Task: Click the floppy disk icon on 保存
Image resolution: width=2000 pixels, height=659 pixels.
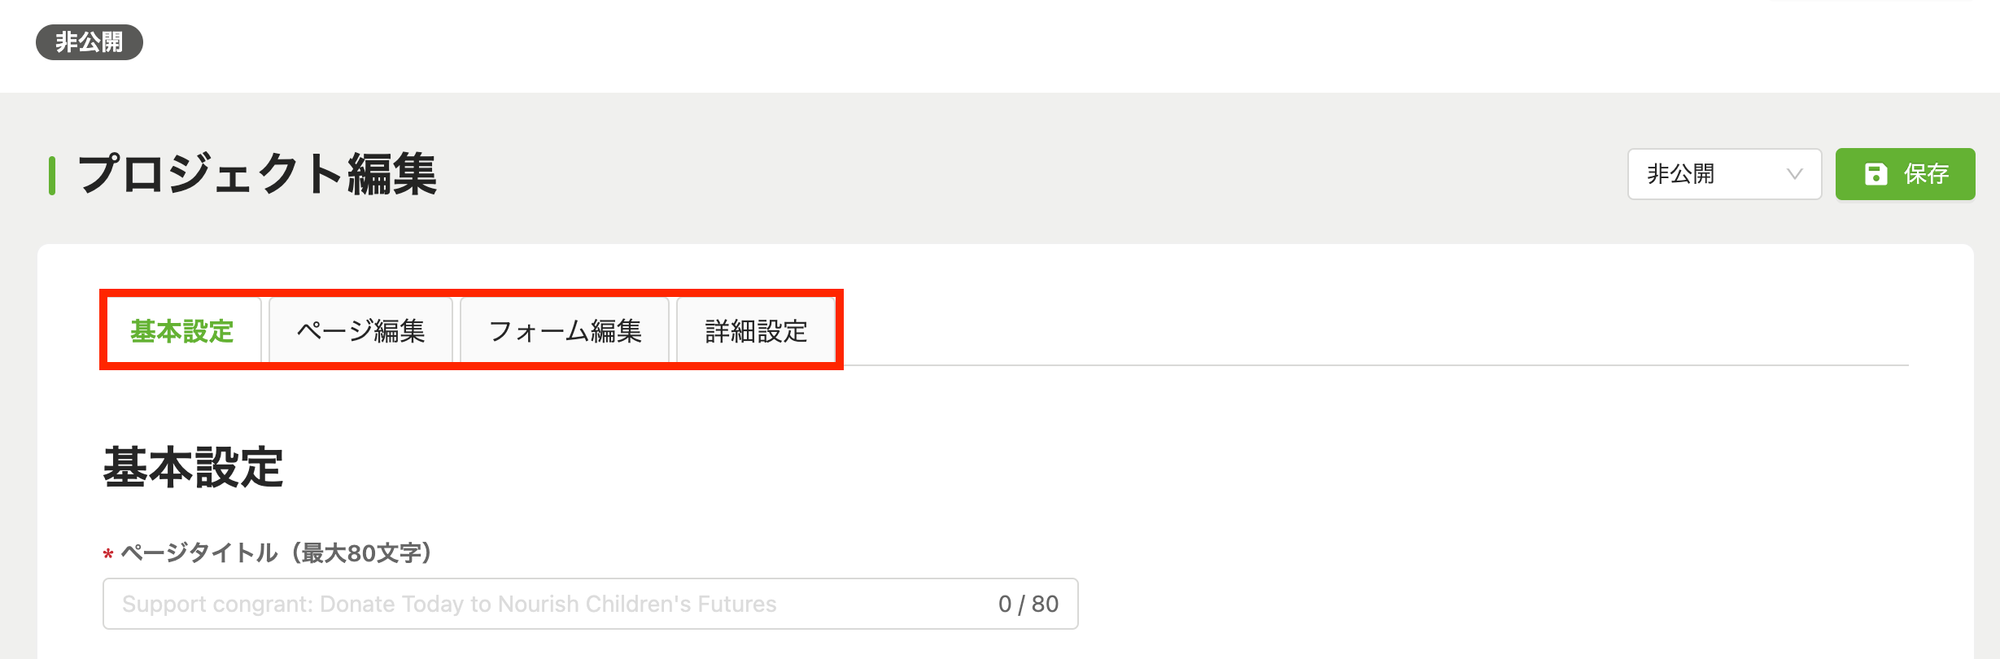Action: pyautogui.click(x=1876, y=174)
